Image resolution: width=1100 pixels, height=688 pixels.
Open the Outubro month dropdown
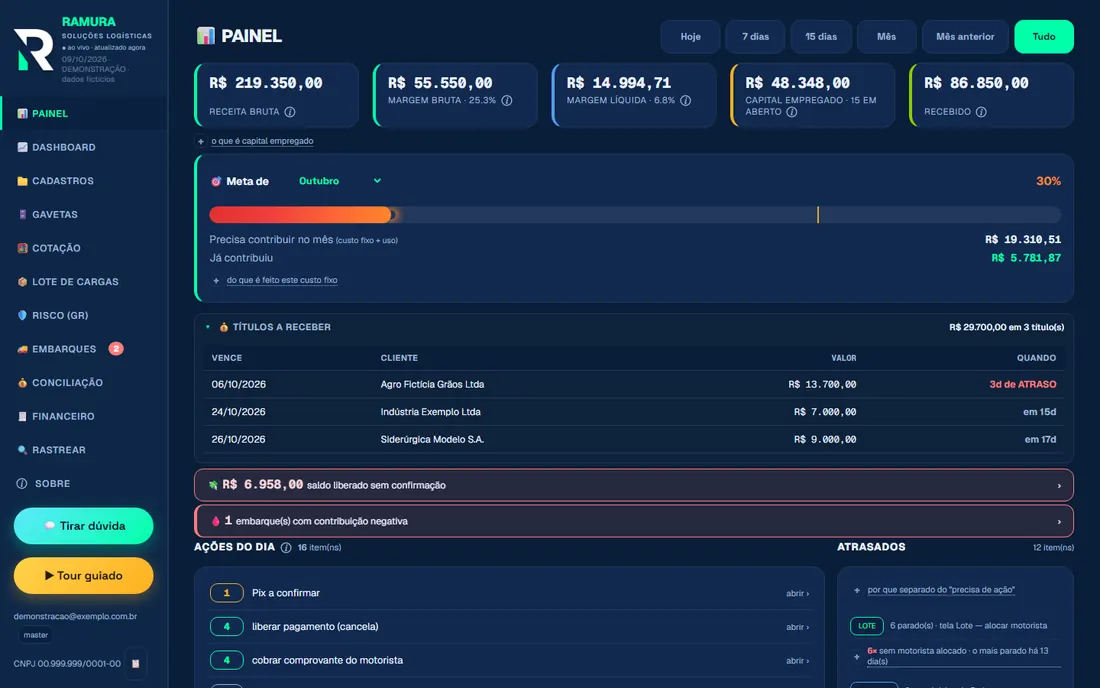(x=340, y=181)
